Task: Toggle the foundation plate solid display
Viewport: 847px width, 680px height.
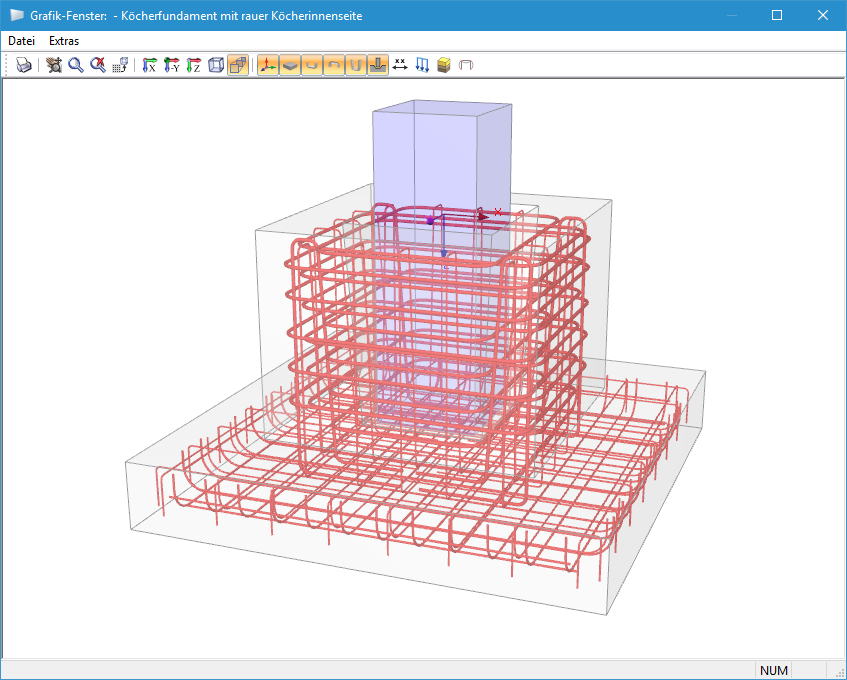Action: point(290,65)
